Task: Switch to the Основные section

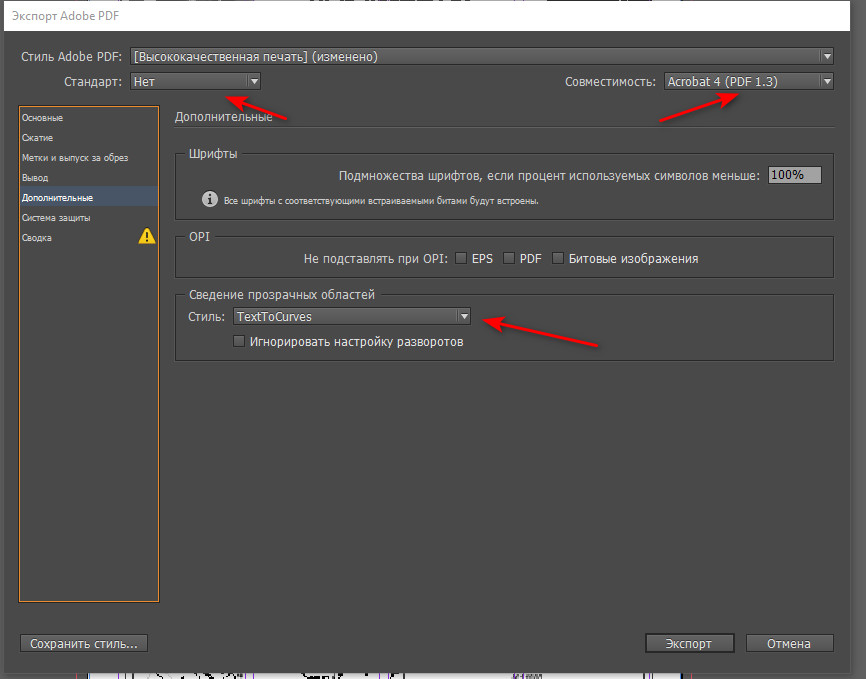Action: point(89,118)
